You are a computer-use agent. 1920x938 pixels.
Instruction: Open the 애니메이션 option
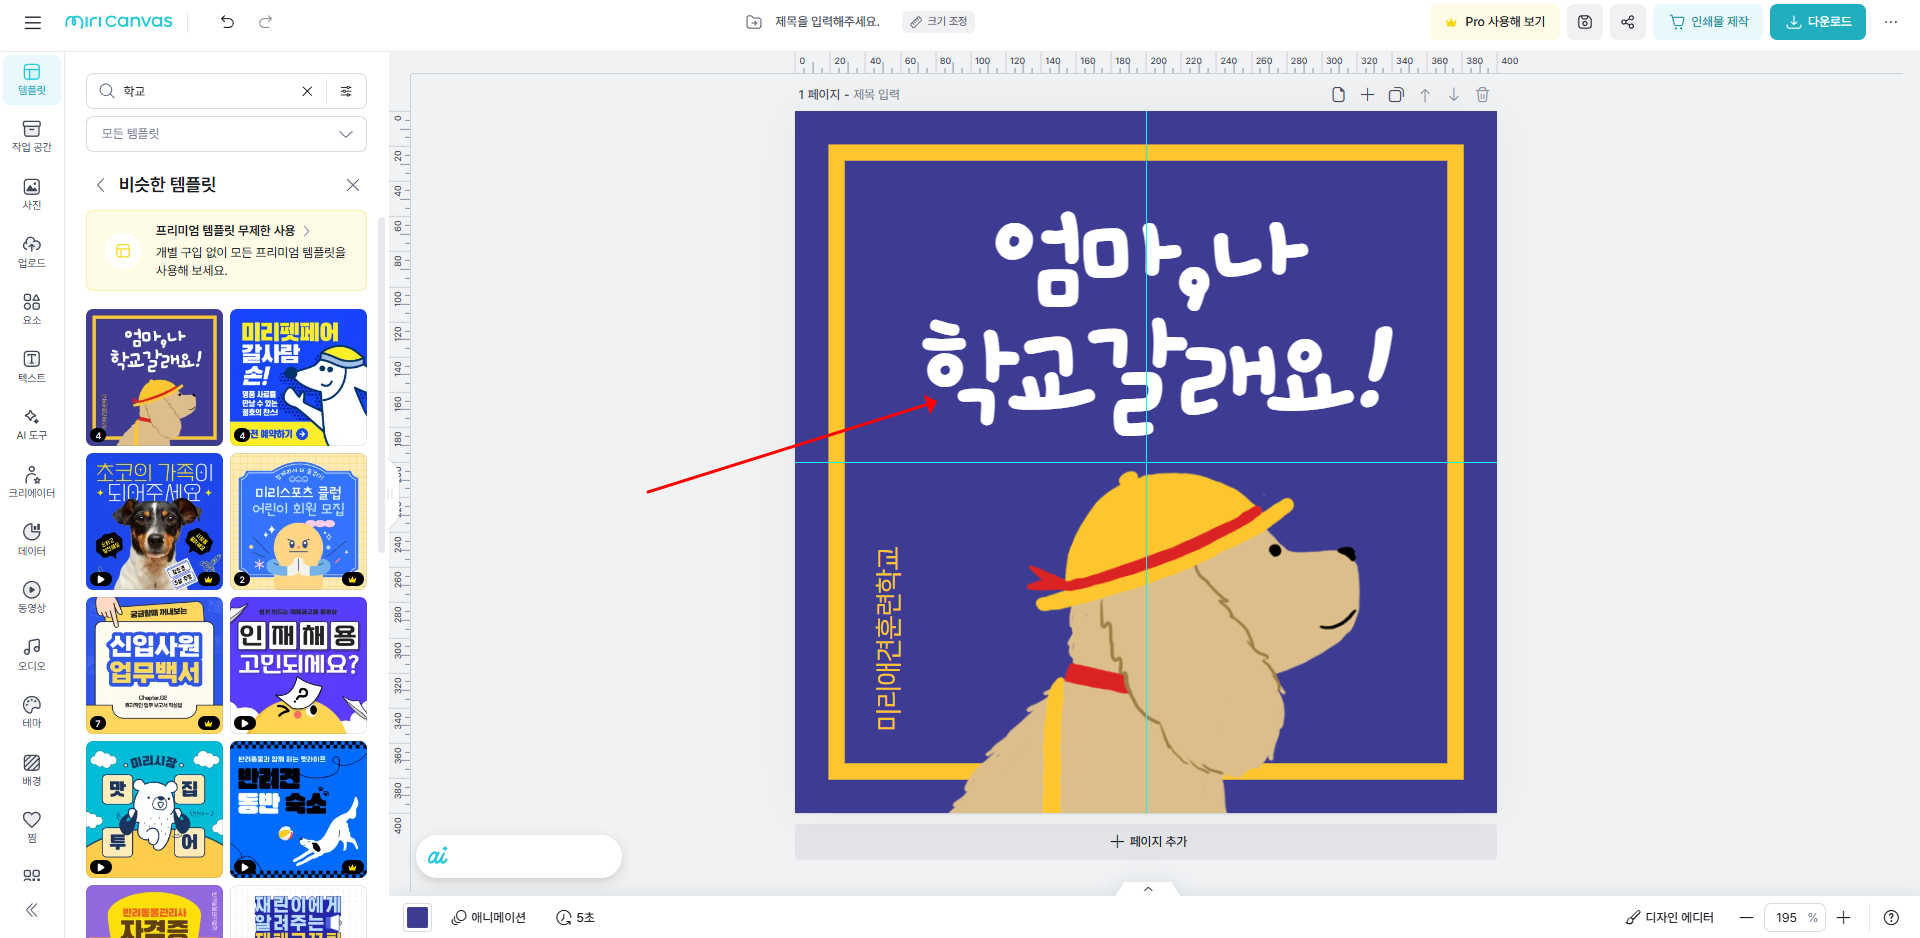pos(488,918)
